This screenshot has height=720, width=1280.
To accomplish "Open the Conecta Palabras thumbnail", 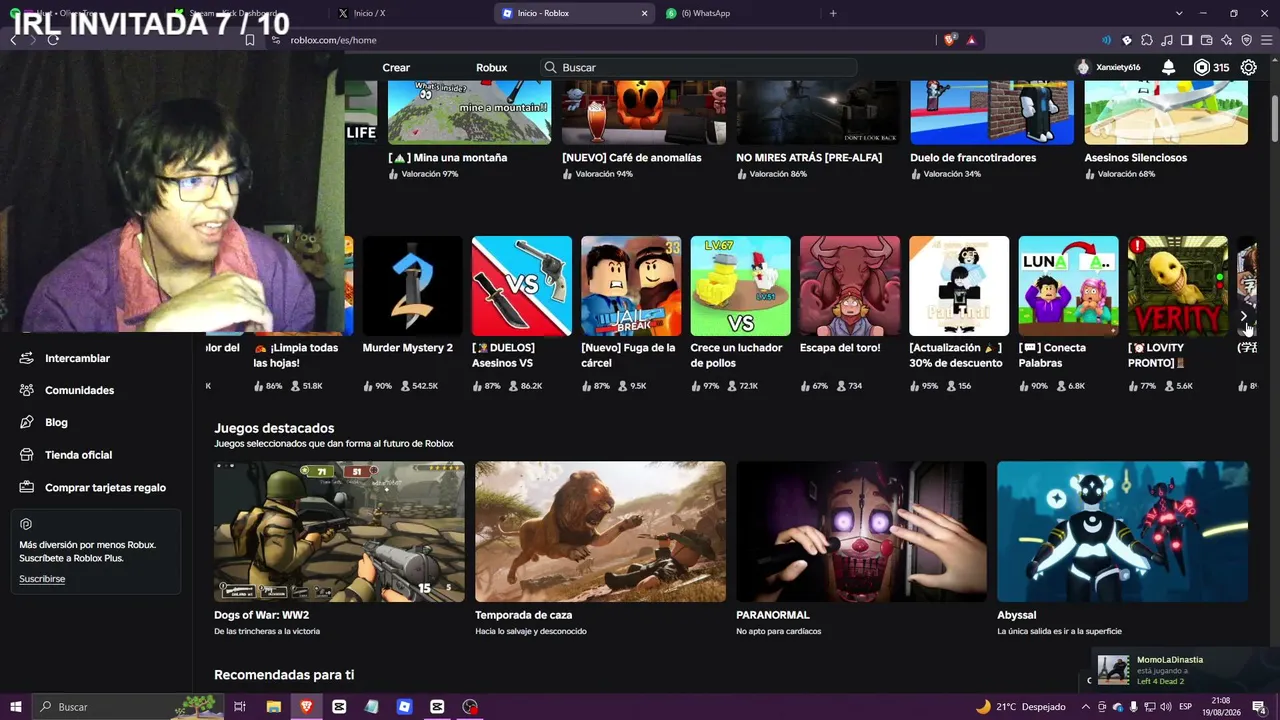I will [x=1068, y=286].
